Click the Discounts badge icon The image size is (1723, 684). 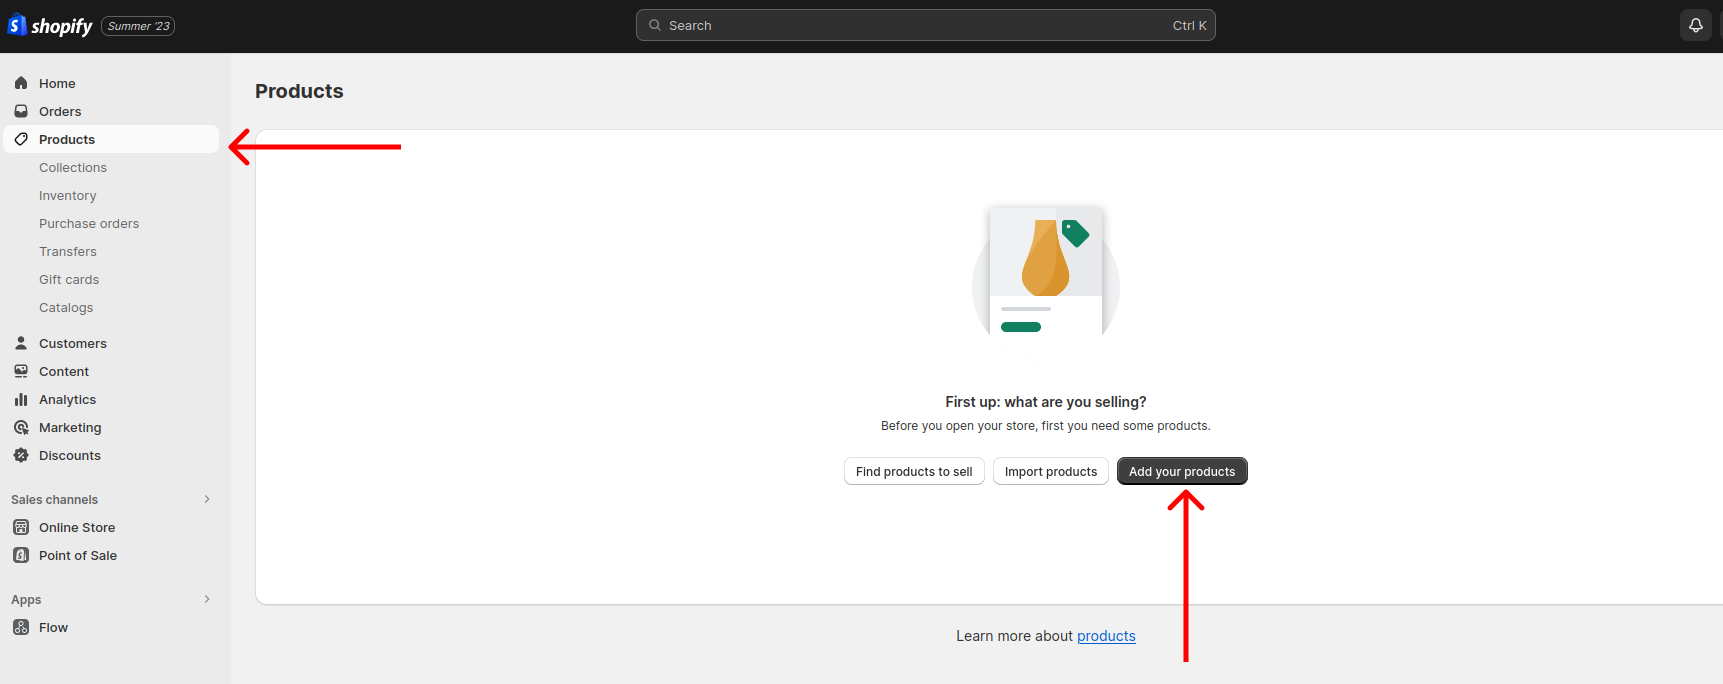pyautogui.click(x=21, y=455)
